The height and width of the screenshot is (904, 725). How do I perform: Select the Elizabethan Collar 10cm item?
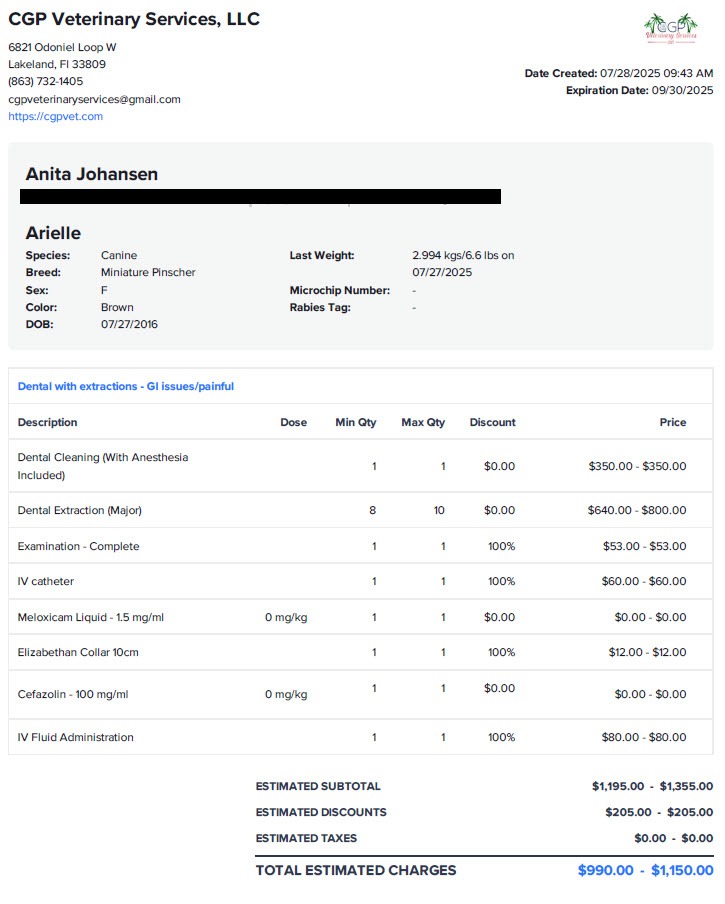pos(361,652)
